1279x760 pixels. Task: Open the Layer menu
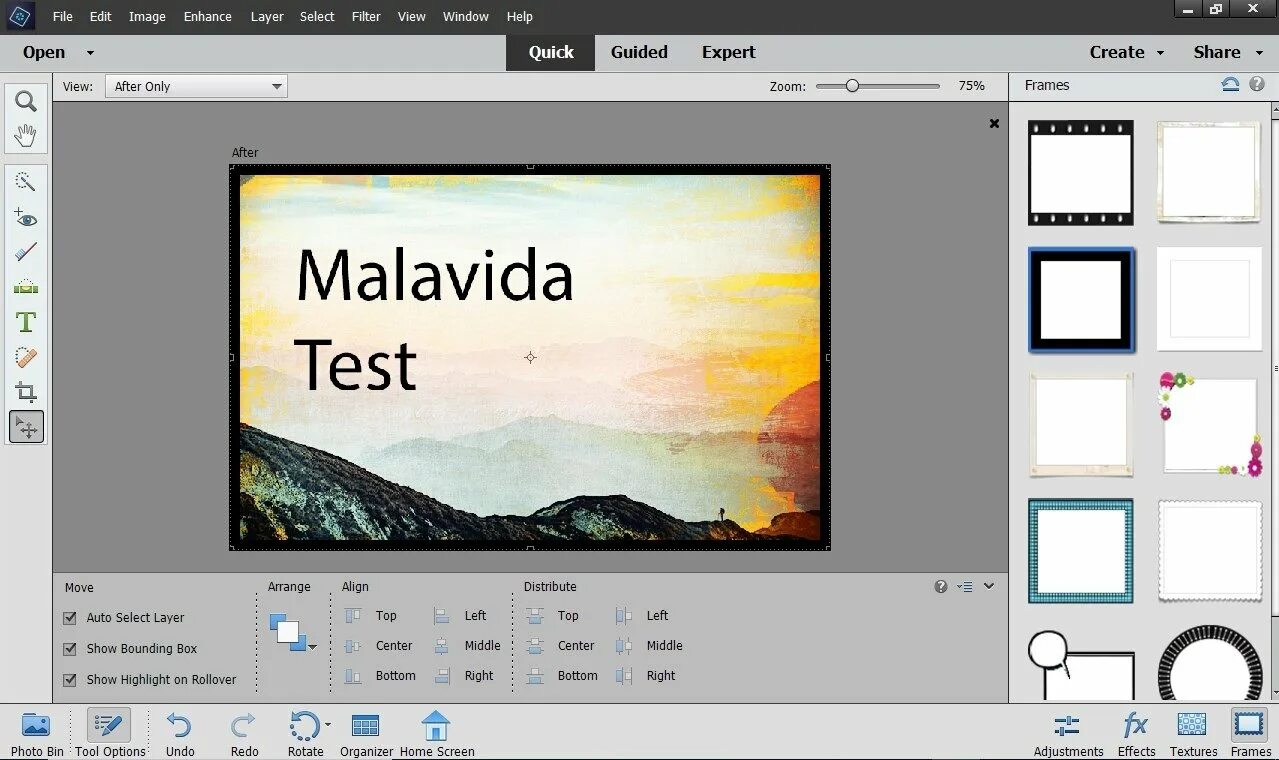267,16
